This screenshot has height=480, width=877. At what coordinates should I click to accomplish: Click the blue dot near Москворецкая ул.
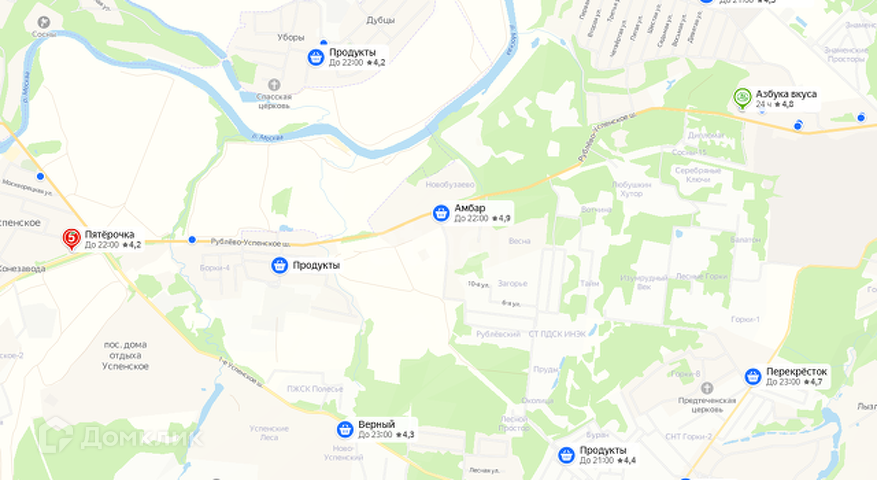[x=40, y=176]
